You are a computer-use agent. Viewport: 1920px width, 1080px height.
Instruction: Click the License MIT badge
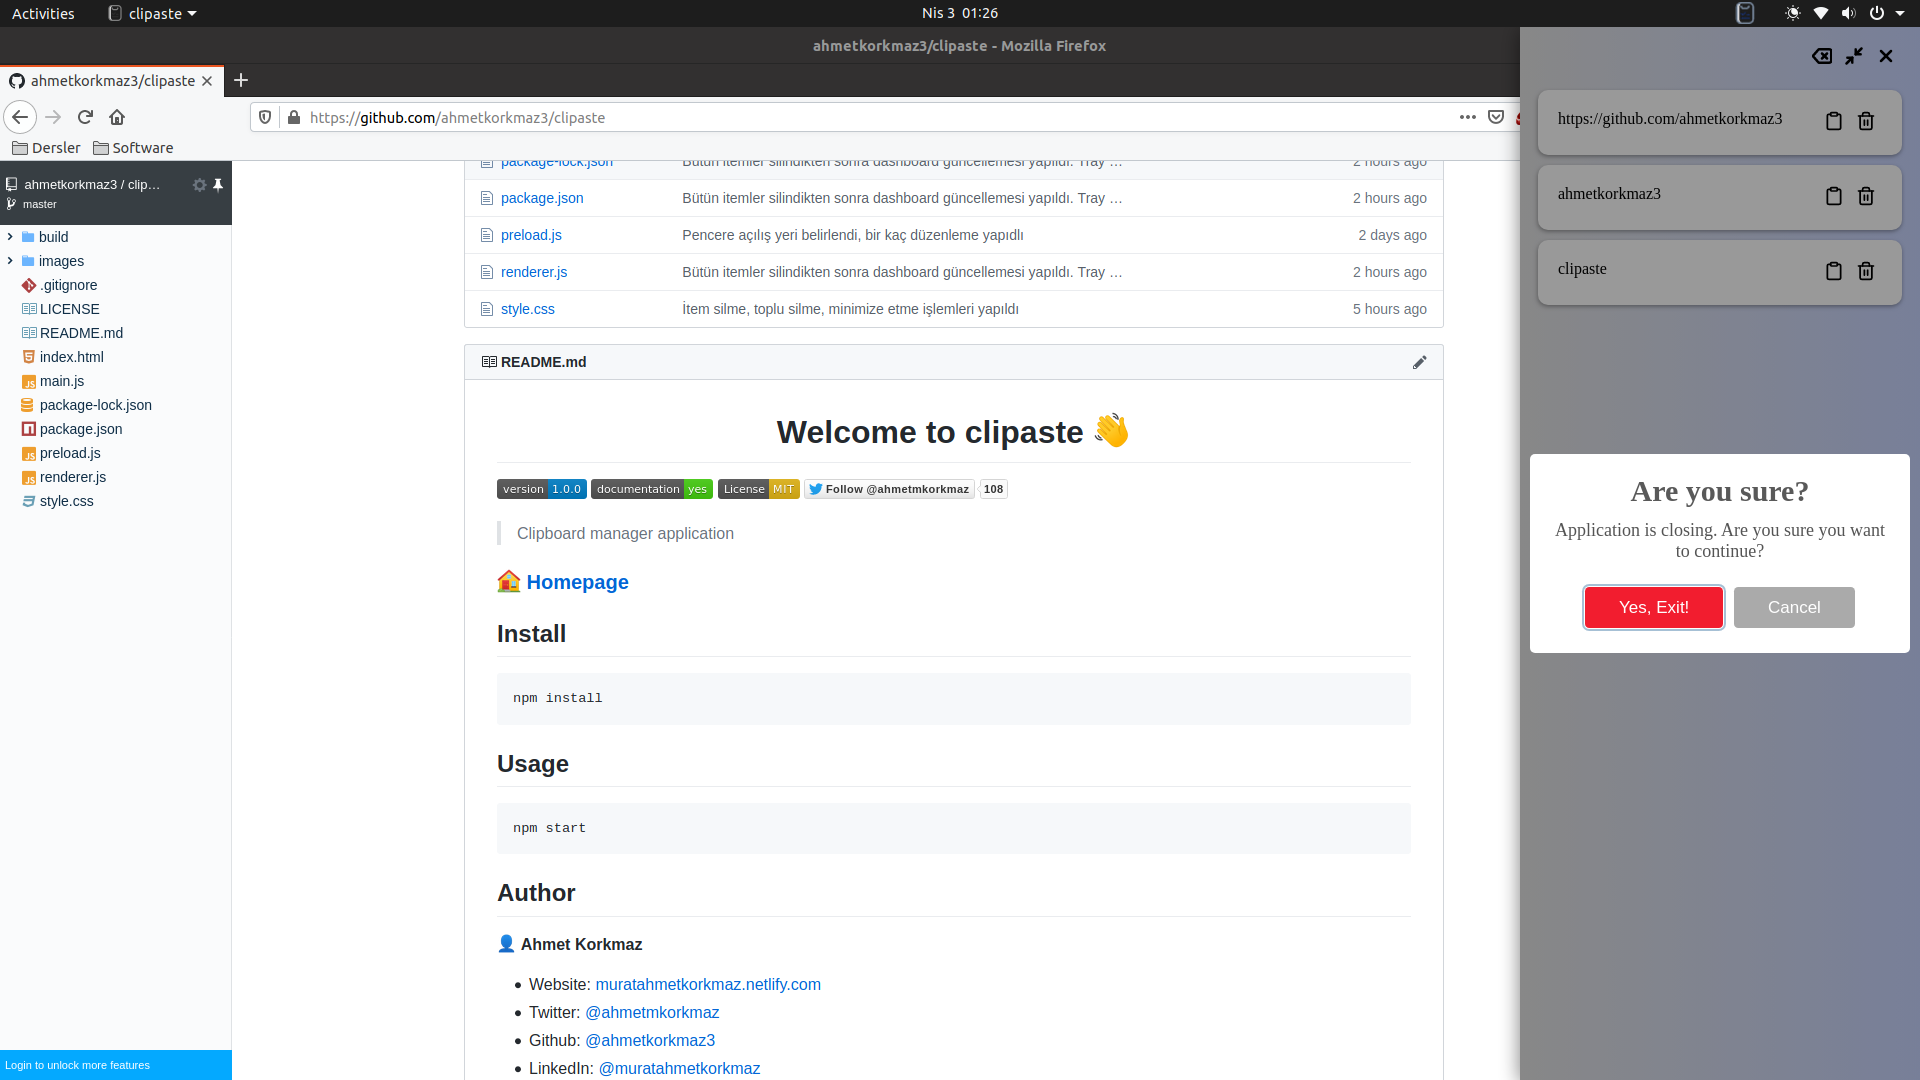click(x=759, y=489)
